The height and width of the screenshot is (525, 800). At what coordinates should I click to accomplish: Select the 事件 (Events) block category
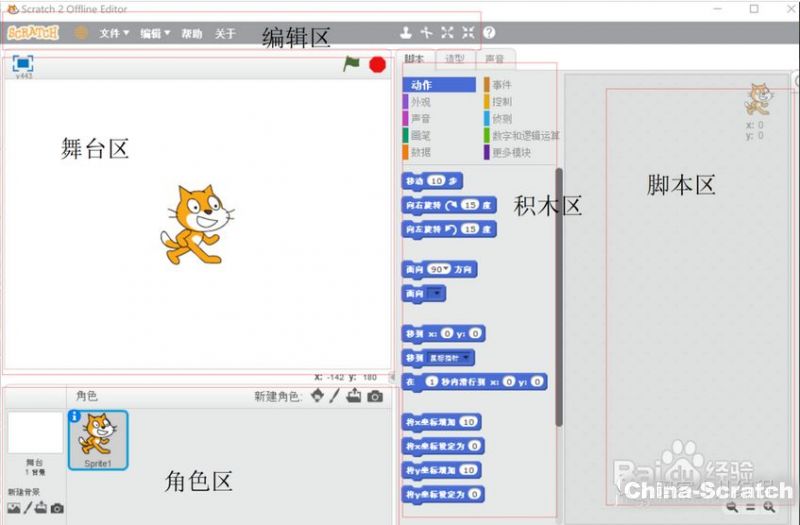[501, 85]
